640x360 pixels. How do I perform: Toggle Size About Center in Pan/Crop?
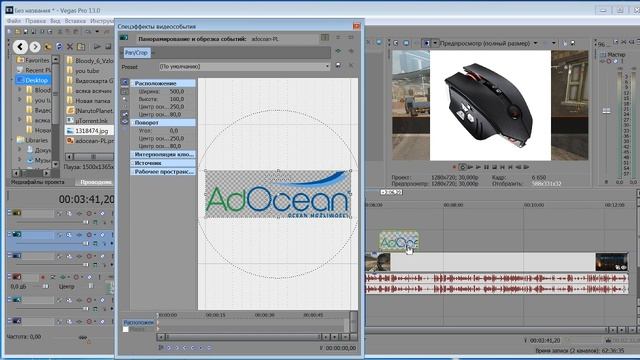[124, 122]
